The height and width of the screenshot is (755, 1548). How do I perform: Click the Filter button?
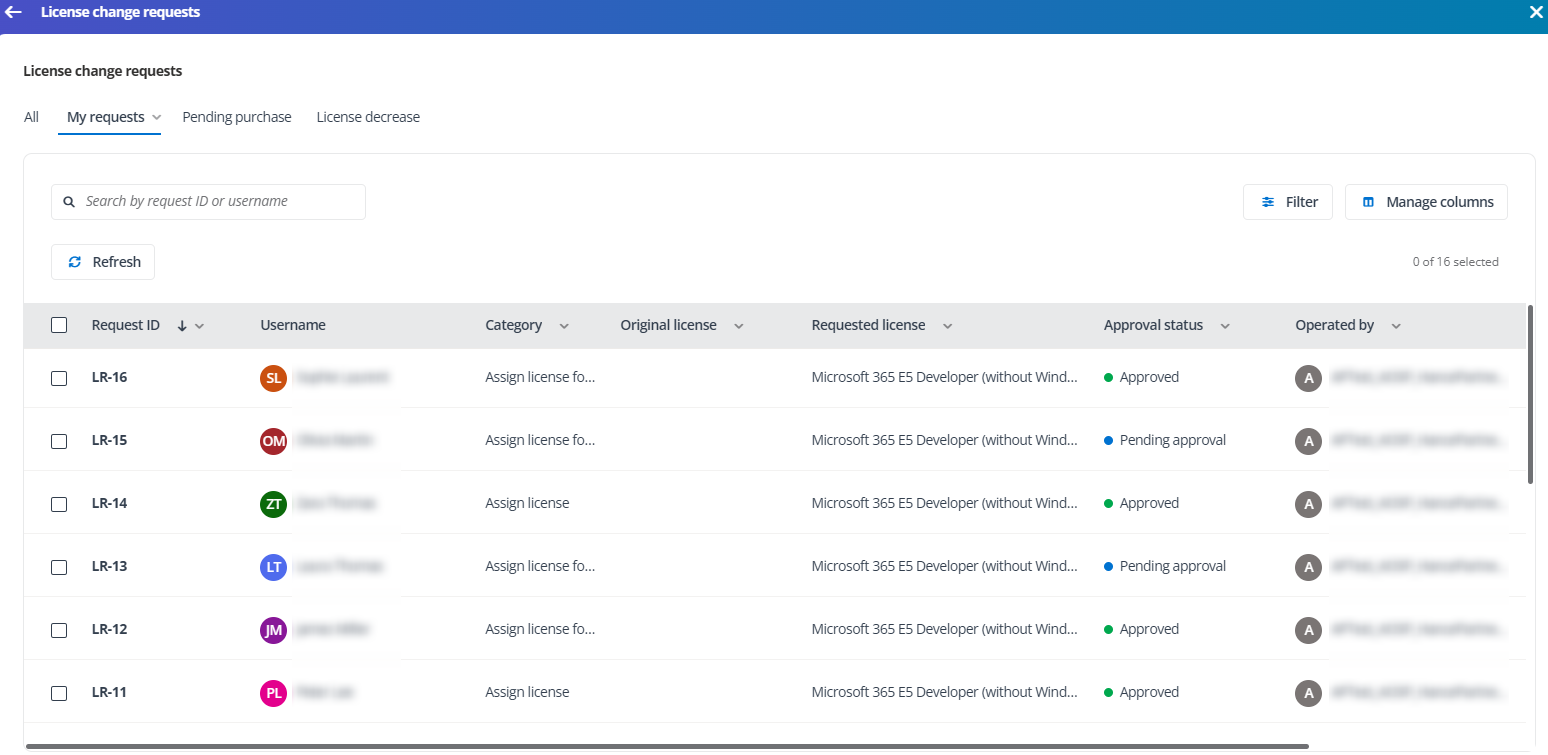tap(1288, 202)
